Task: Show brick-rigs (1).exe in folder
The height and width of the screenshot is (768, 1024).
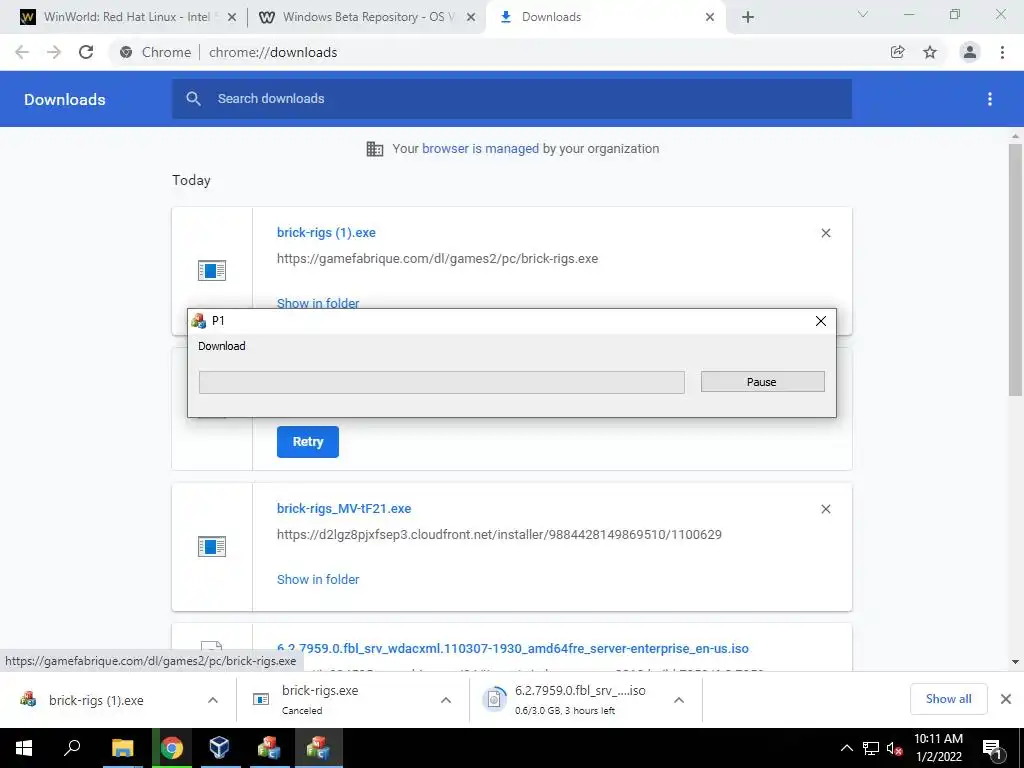Action: click(x=318, y=303)
